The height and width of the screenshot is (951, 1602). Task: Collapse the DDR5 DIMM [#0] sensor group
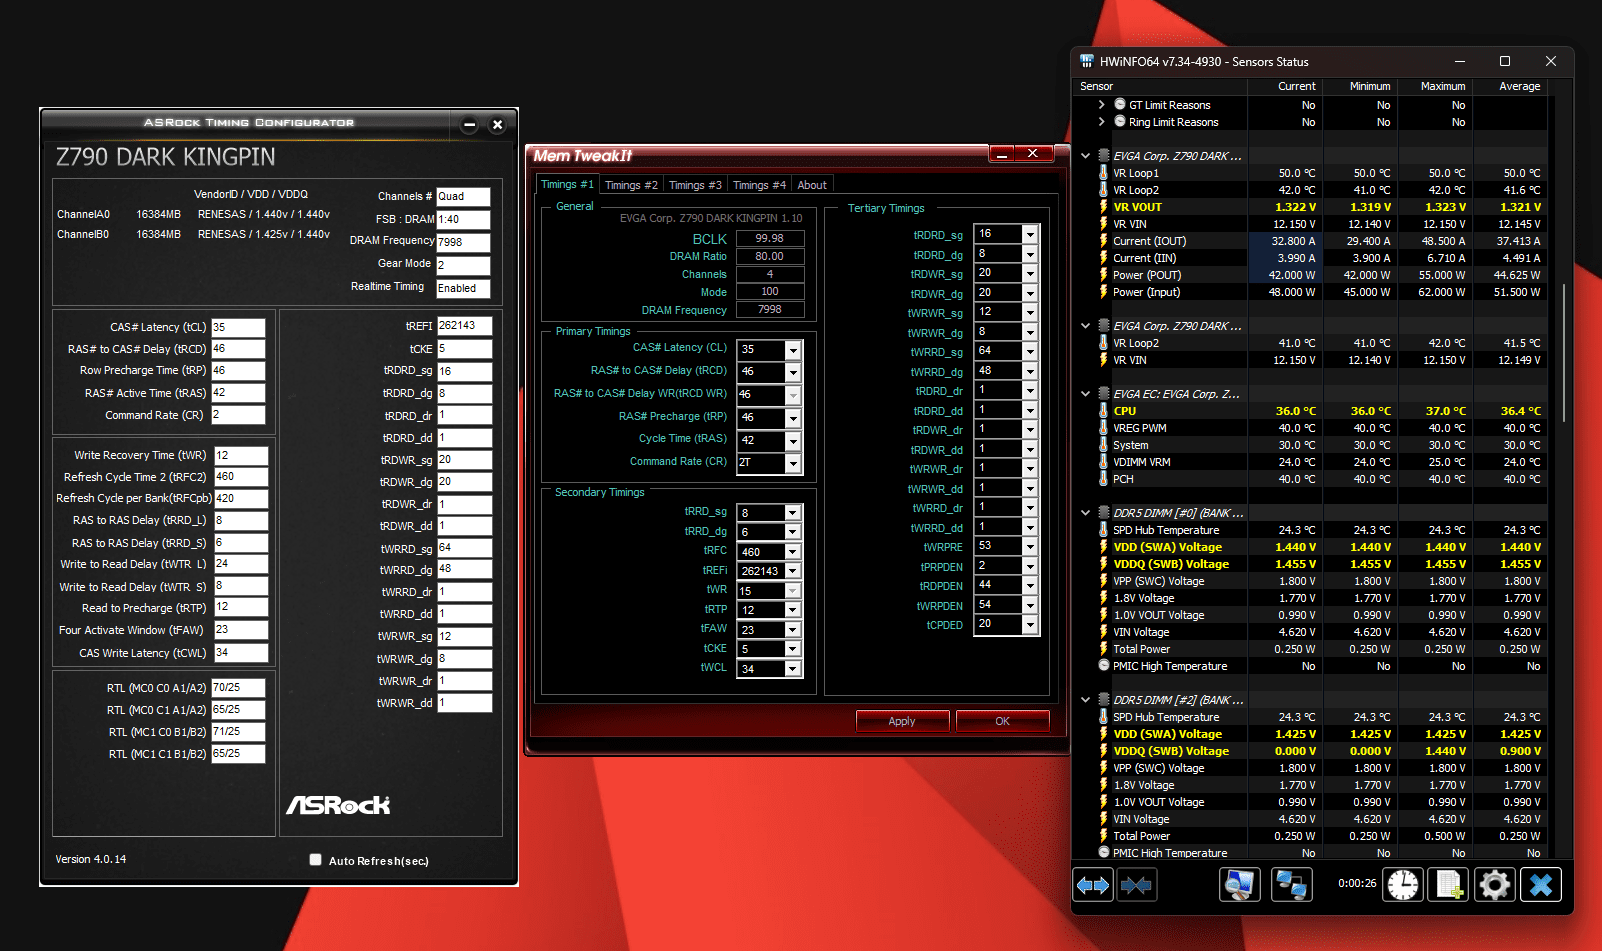point(1086,513)
